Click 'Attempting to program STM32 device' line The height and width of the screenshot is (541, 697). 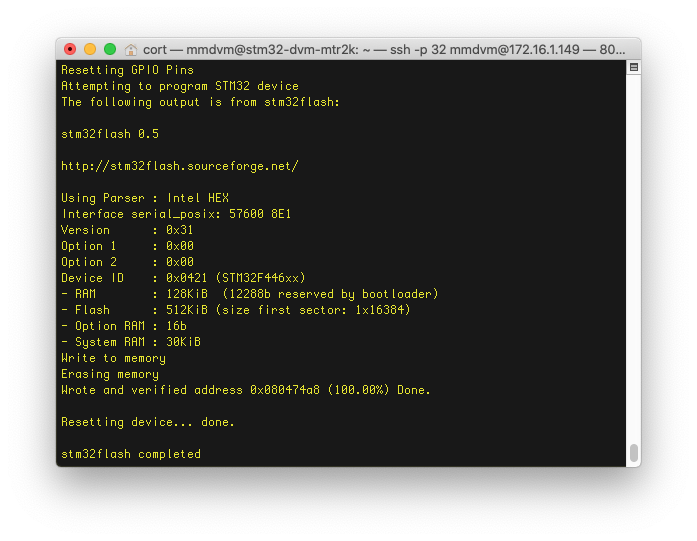pos(180,86)
